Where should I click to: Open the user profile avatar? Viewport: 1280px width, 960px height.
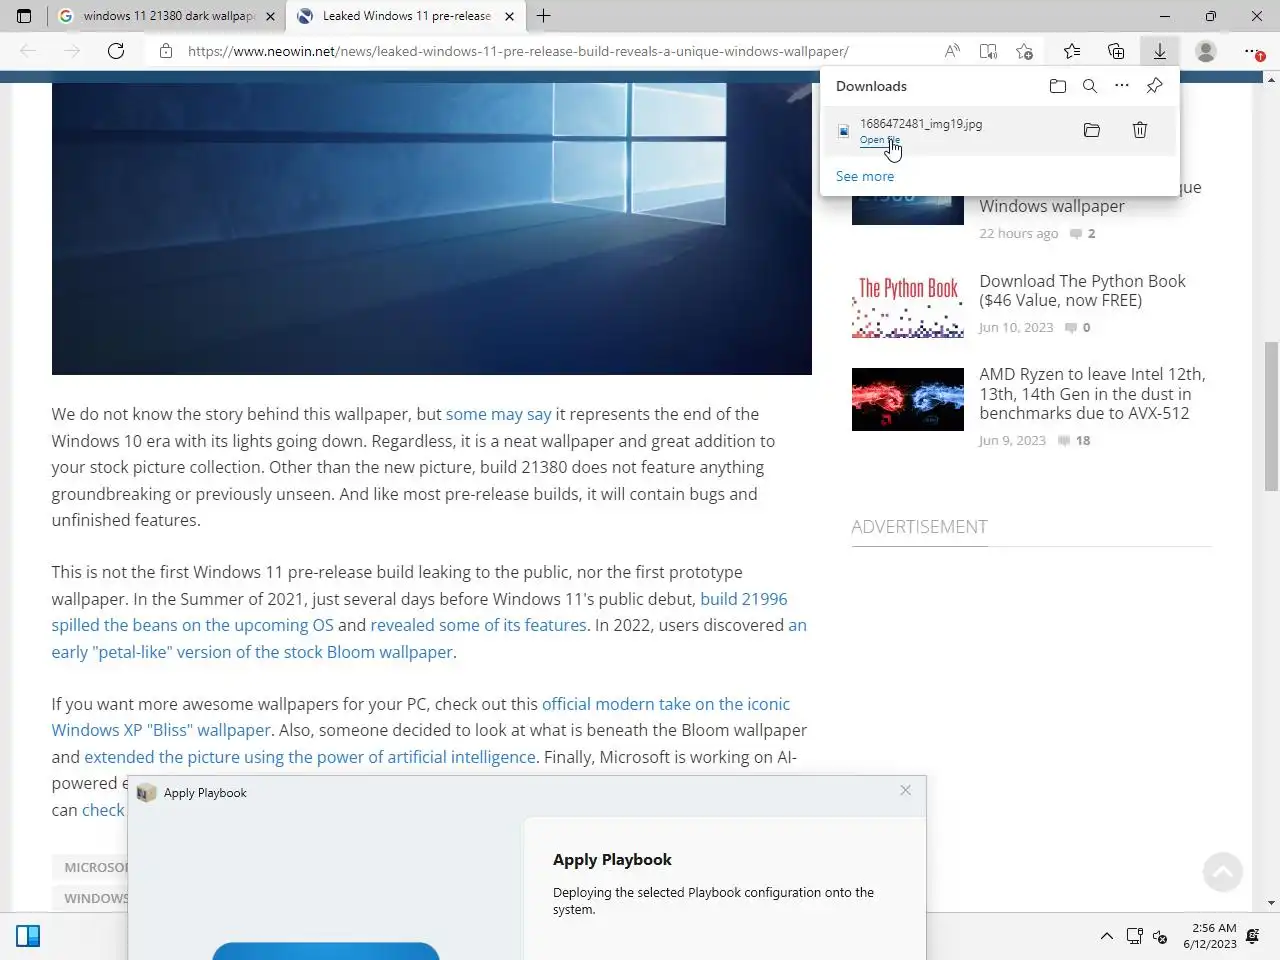tap(1206, 51)
